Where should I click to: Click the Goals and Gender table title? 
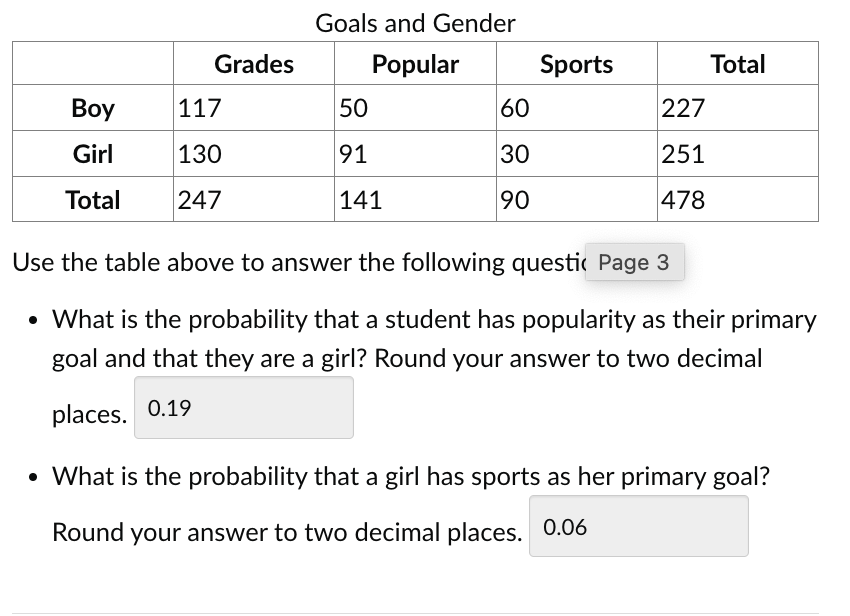pyautogui.click(x=416, y=23)
